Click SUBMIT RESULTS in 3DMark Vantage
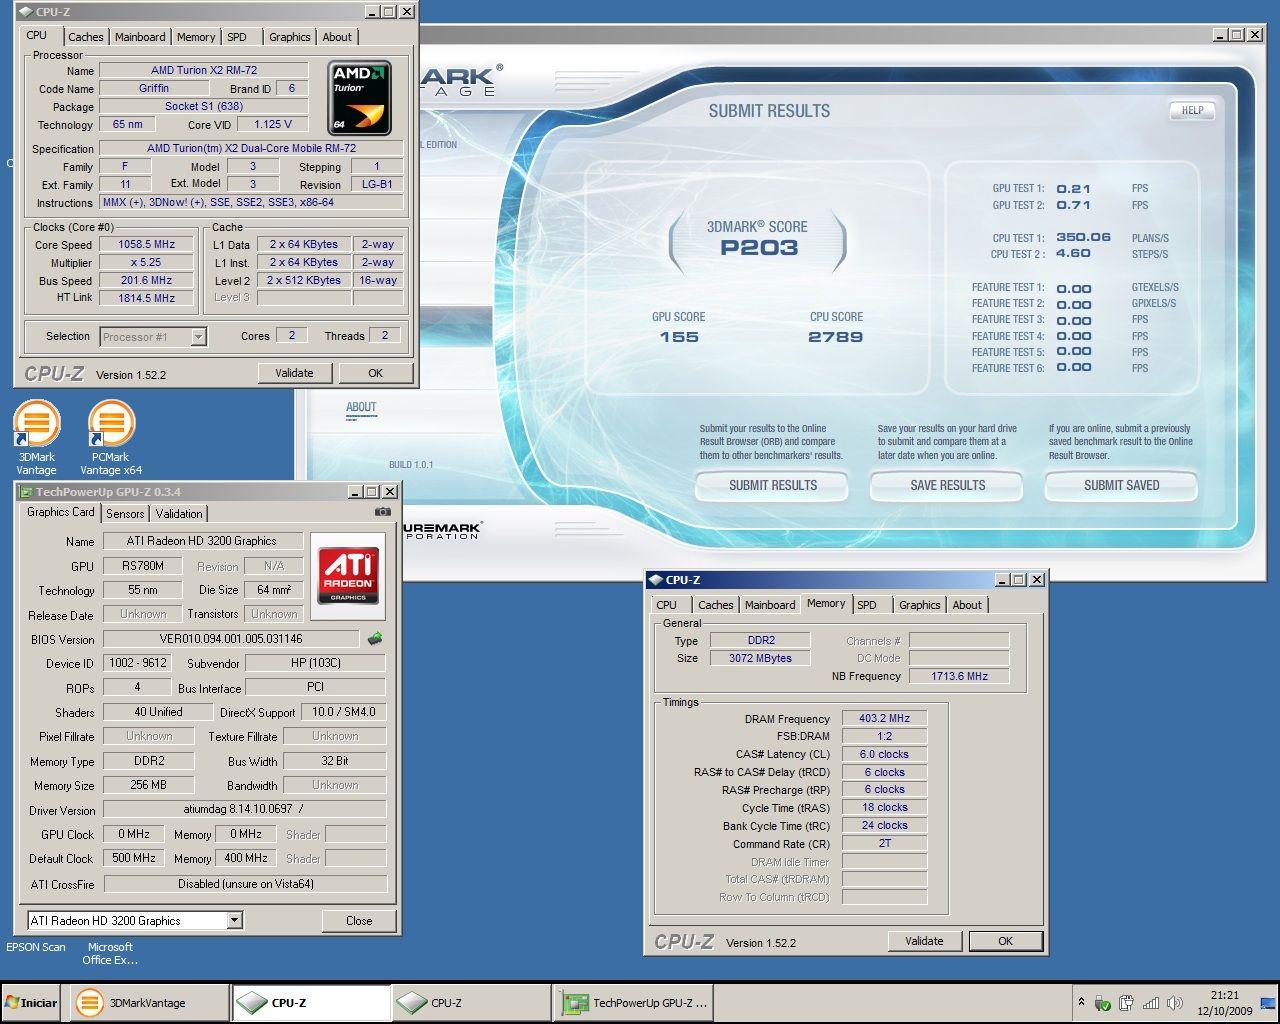The image size is (1280, 1024). coord(773,486)
